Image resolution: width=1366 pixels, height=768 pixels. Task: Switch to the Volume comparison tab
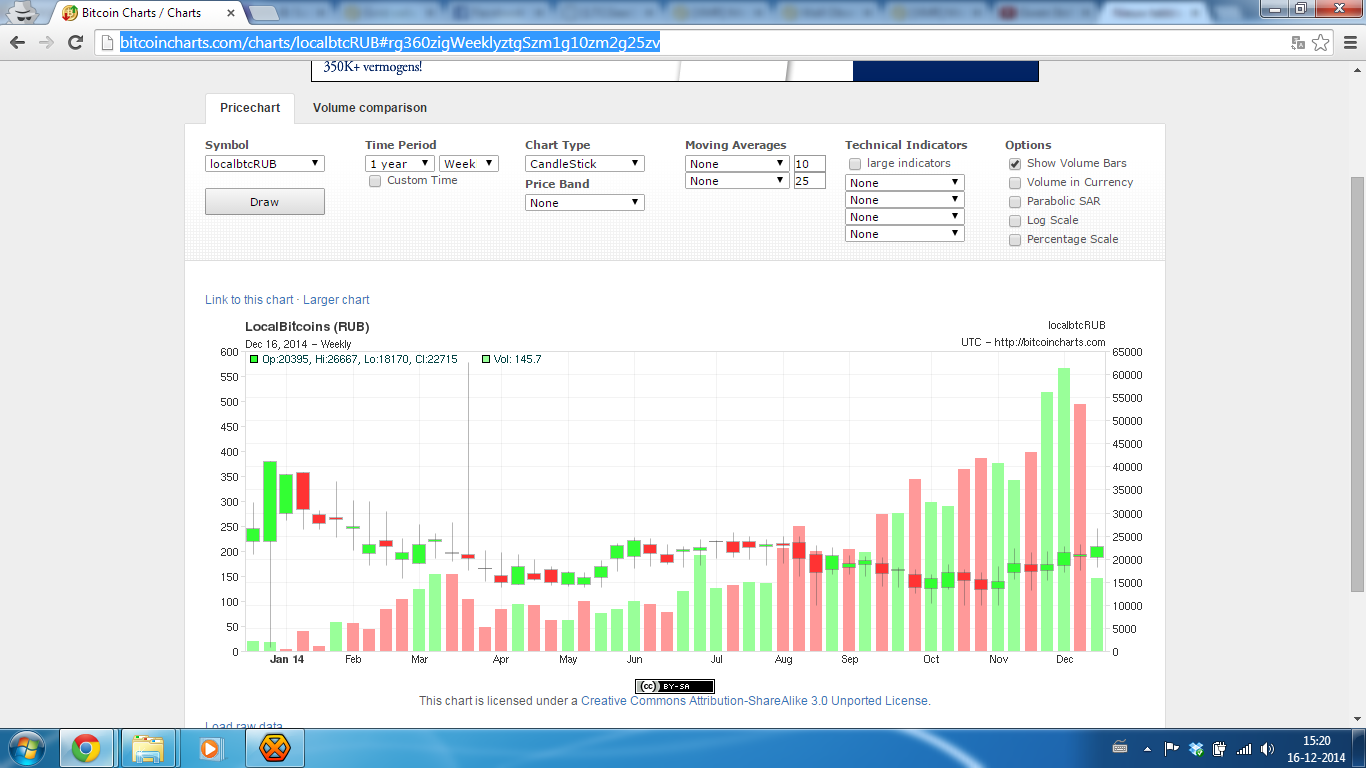(370, 108)
